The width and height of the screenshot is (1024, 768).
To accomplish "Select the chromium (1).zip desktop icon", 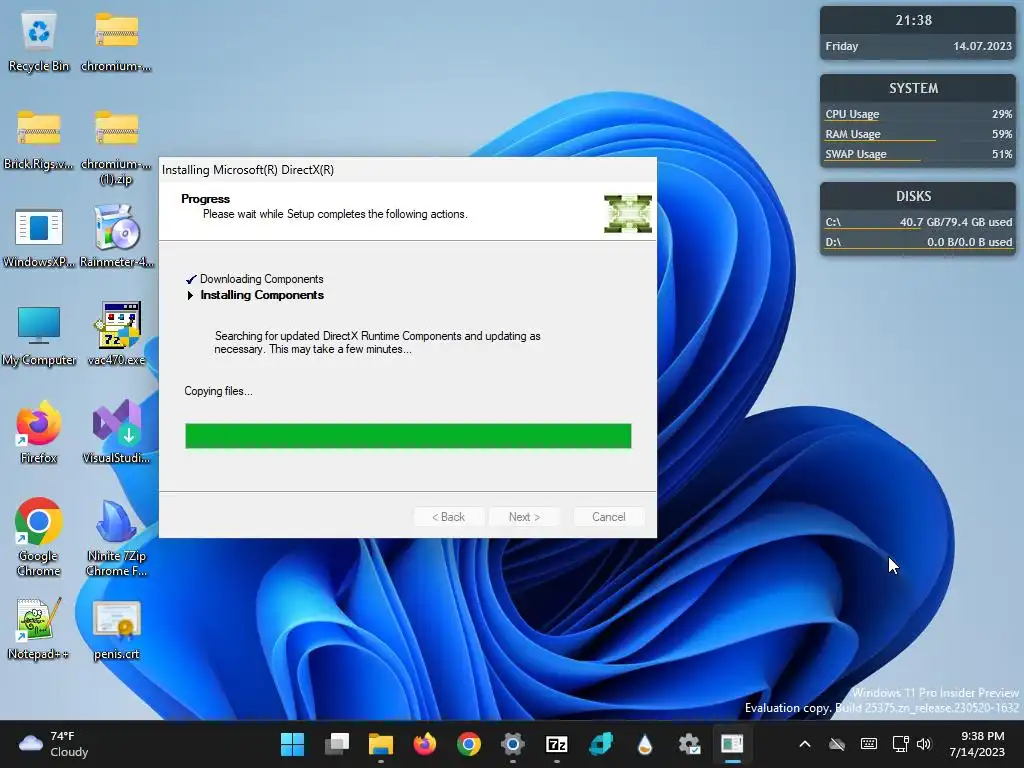I will 116,147.
